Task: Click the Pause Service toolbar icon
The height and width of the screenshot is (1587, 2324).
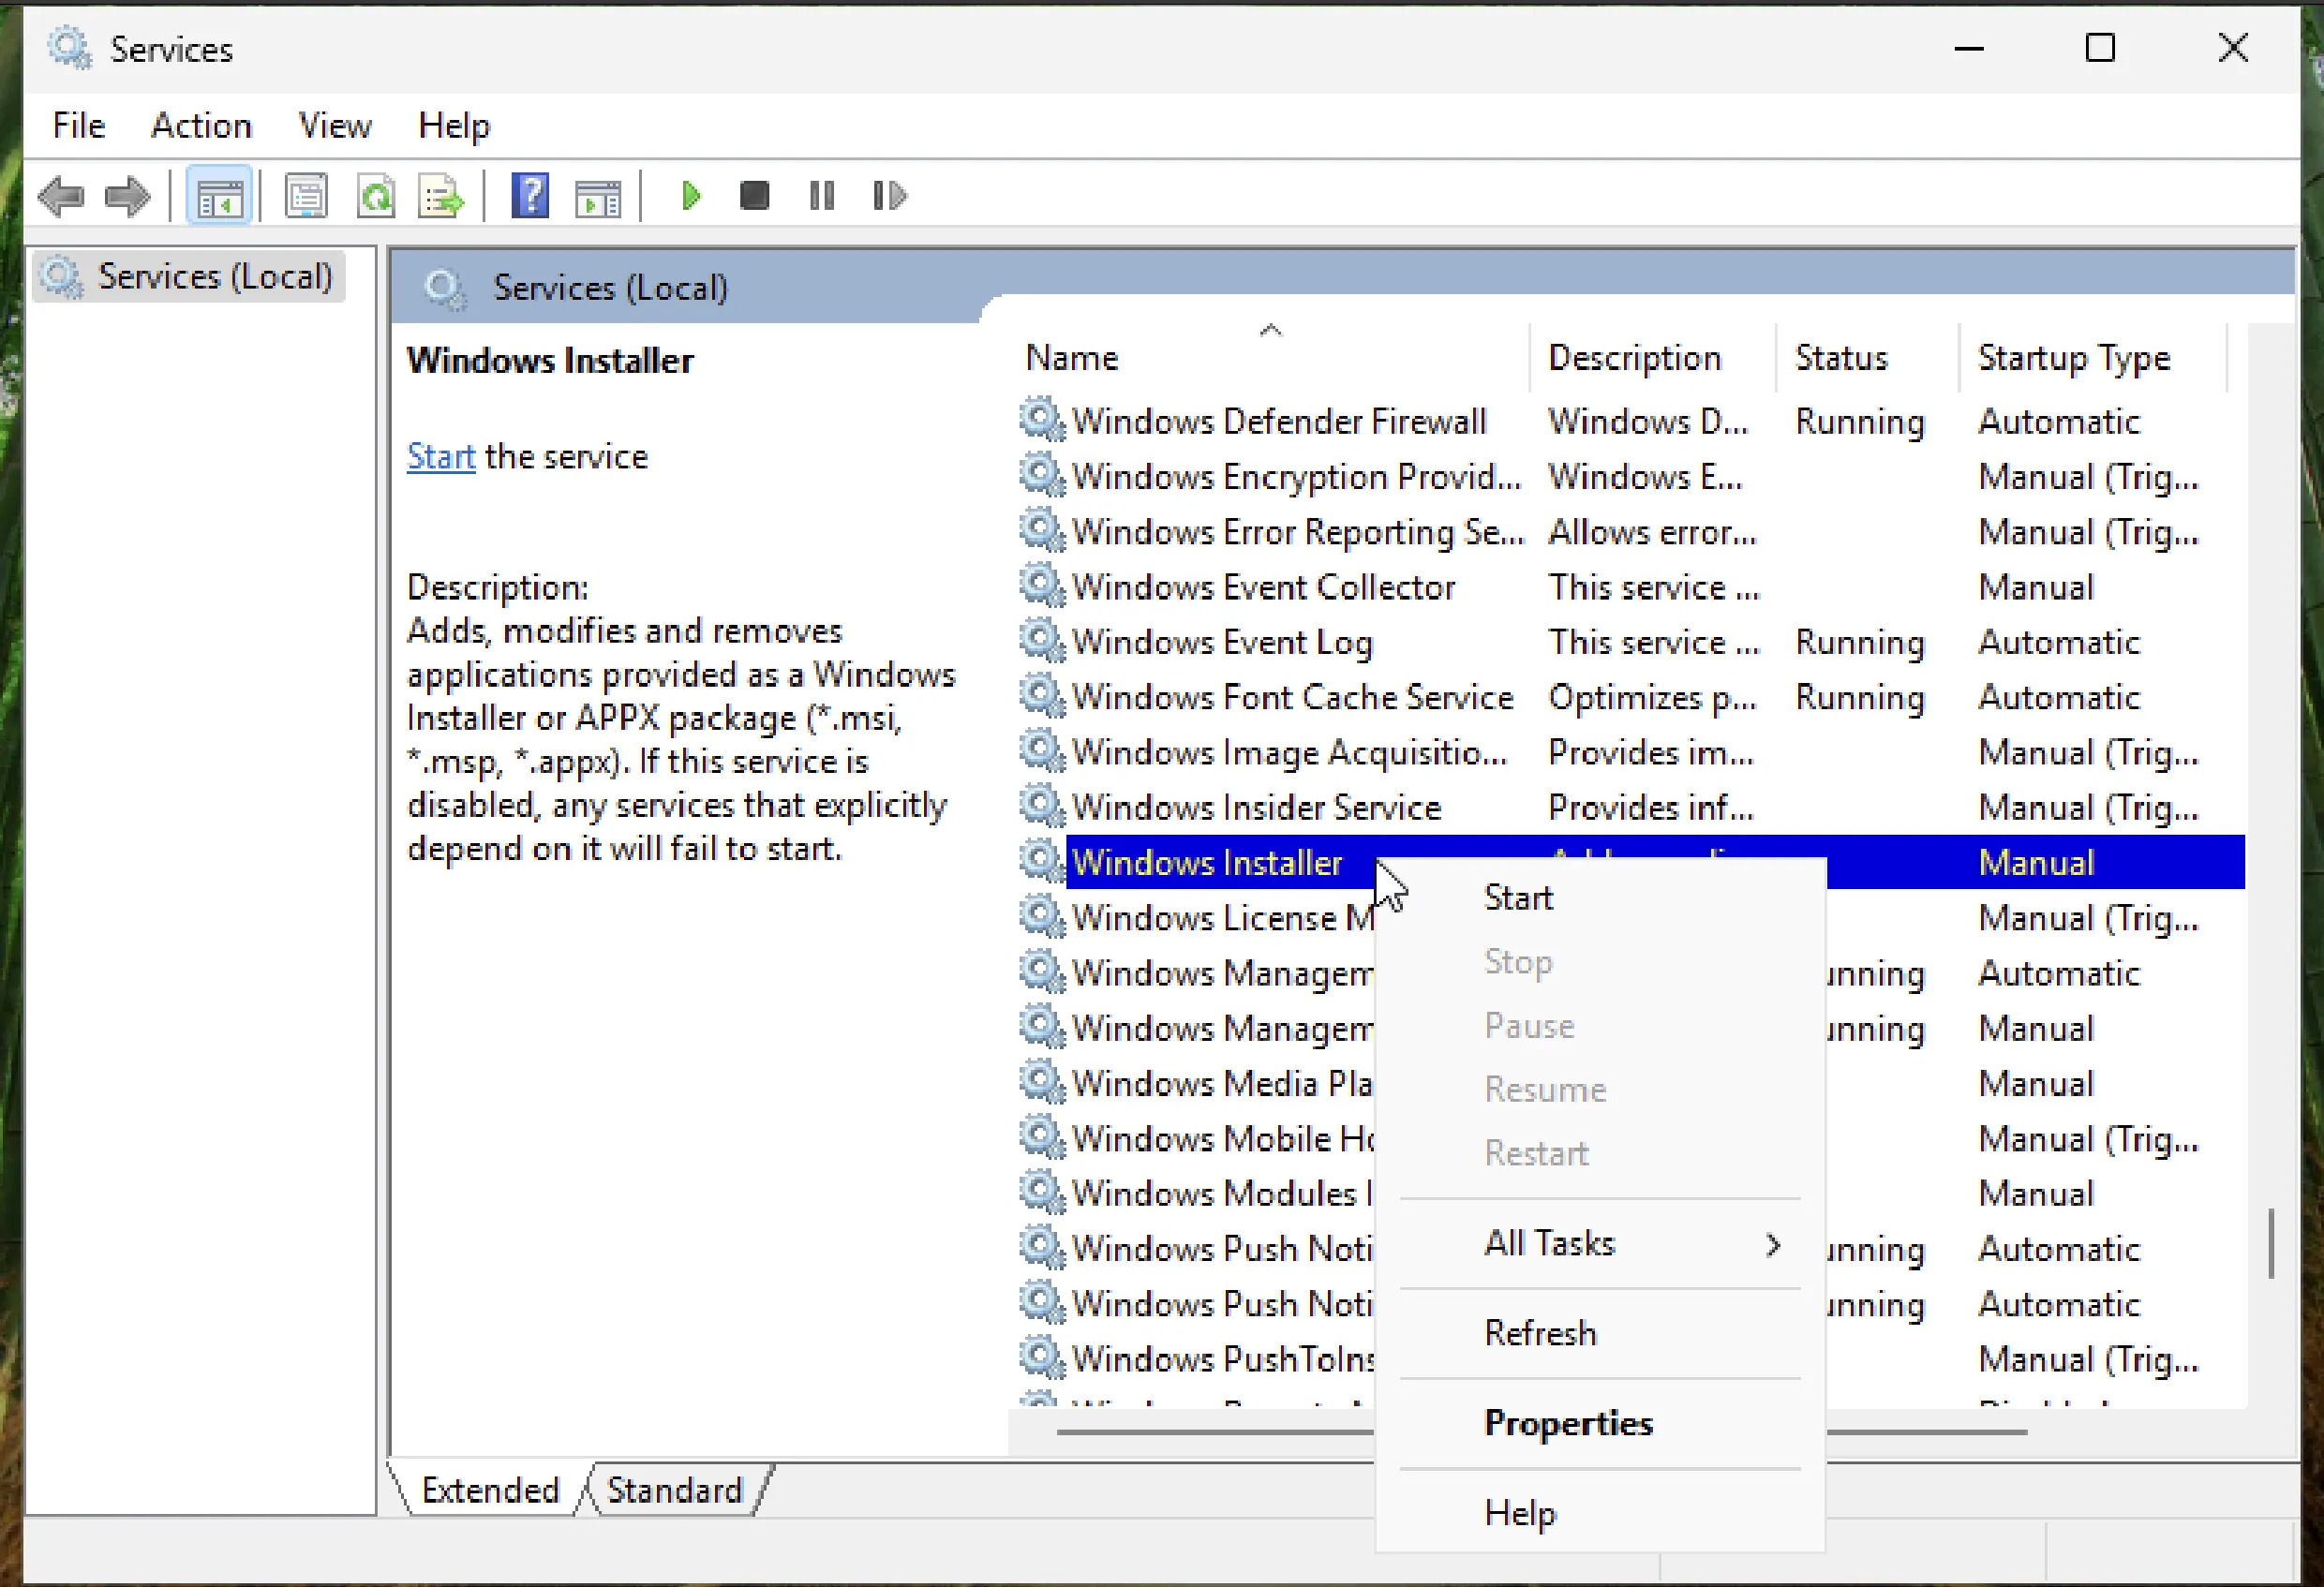Action: 822,196
